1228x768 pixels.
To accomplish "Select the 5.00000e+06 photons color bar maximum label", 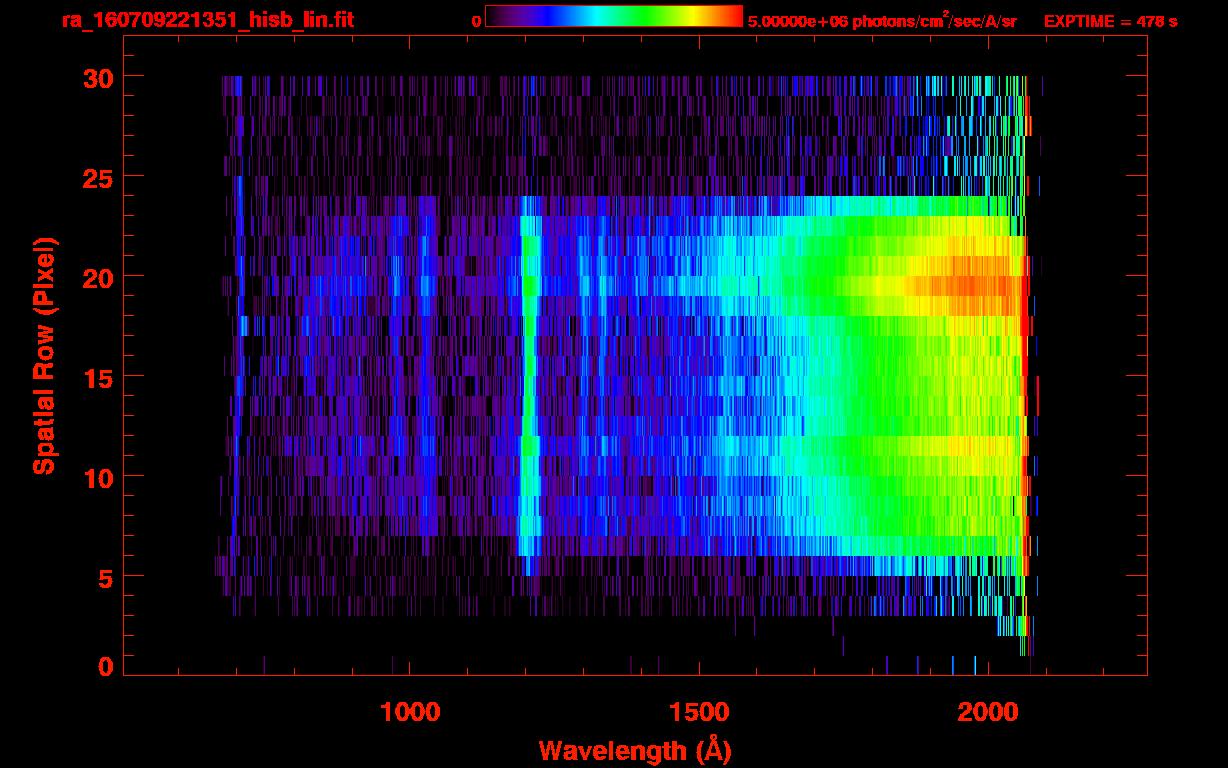I will [x=882, y=21].
